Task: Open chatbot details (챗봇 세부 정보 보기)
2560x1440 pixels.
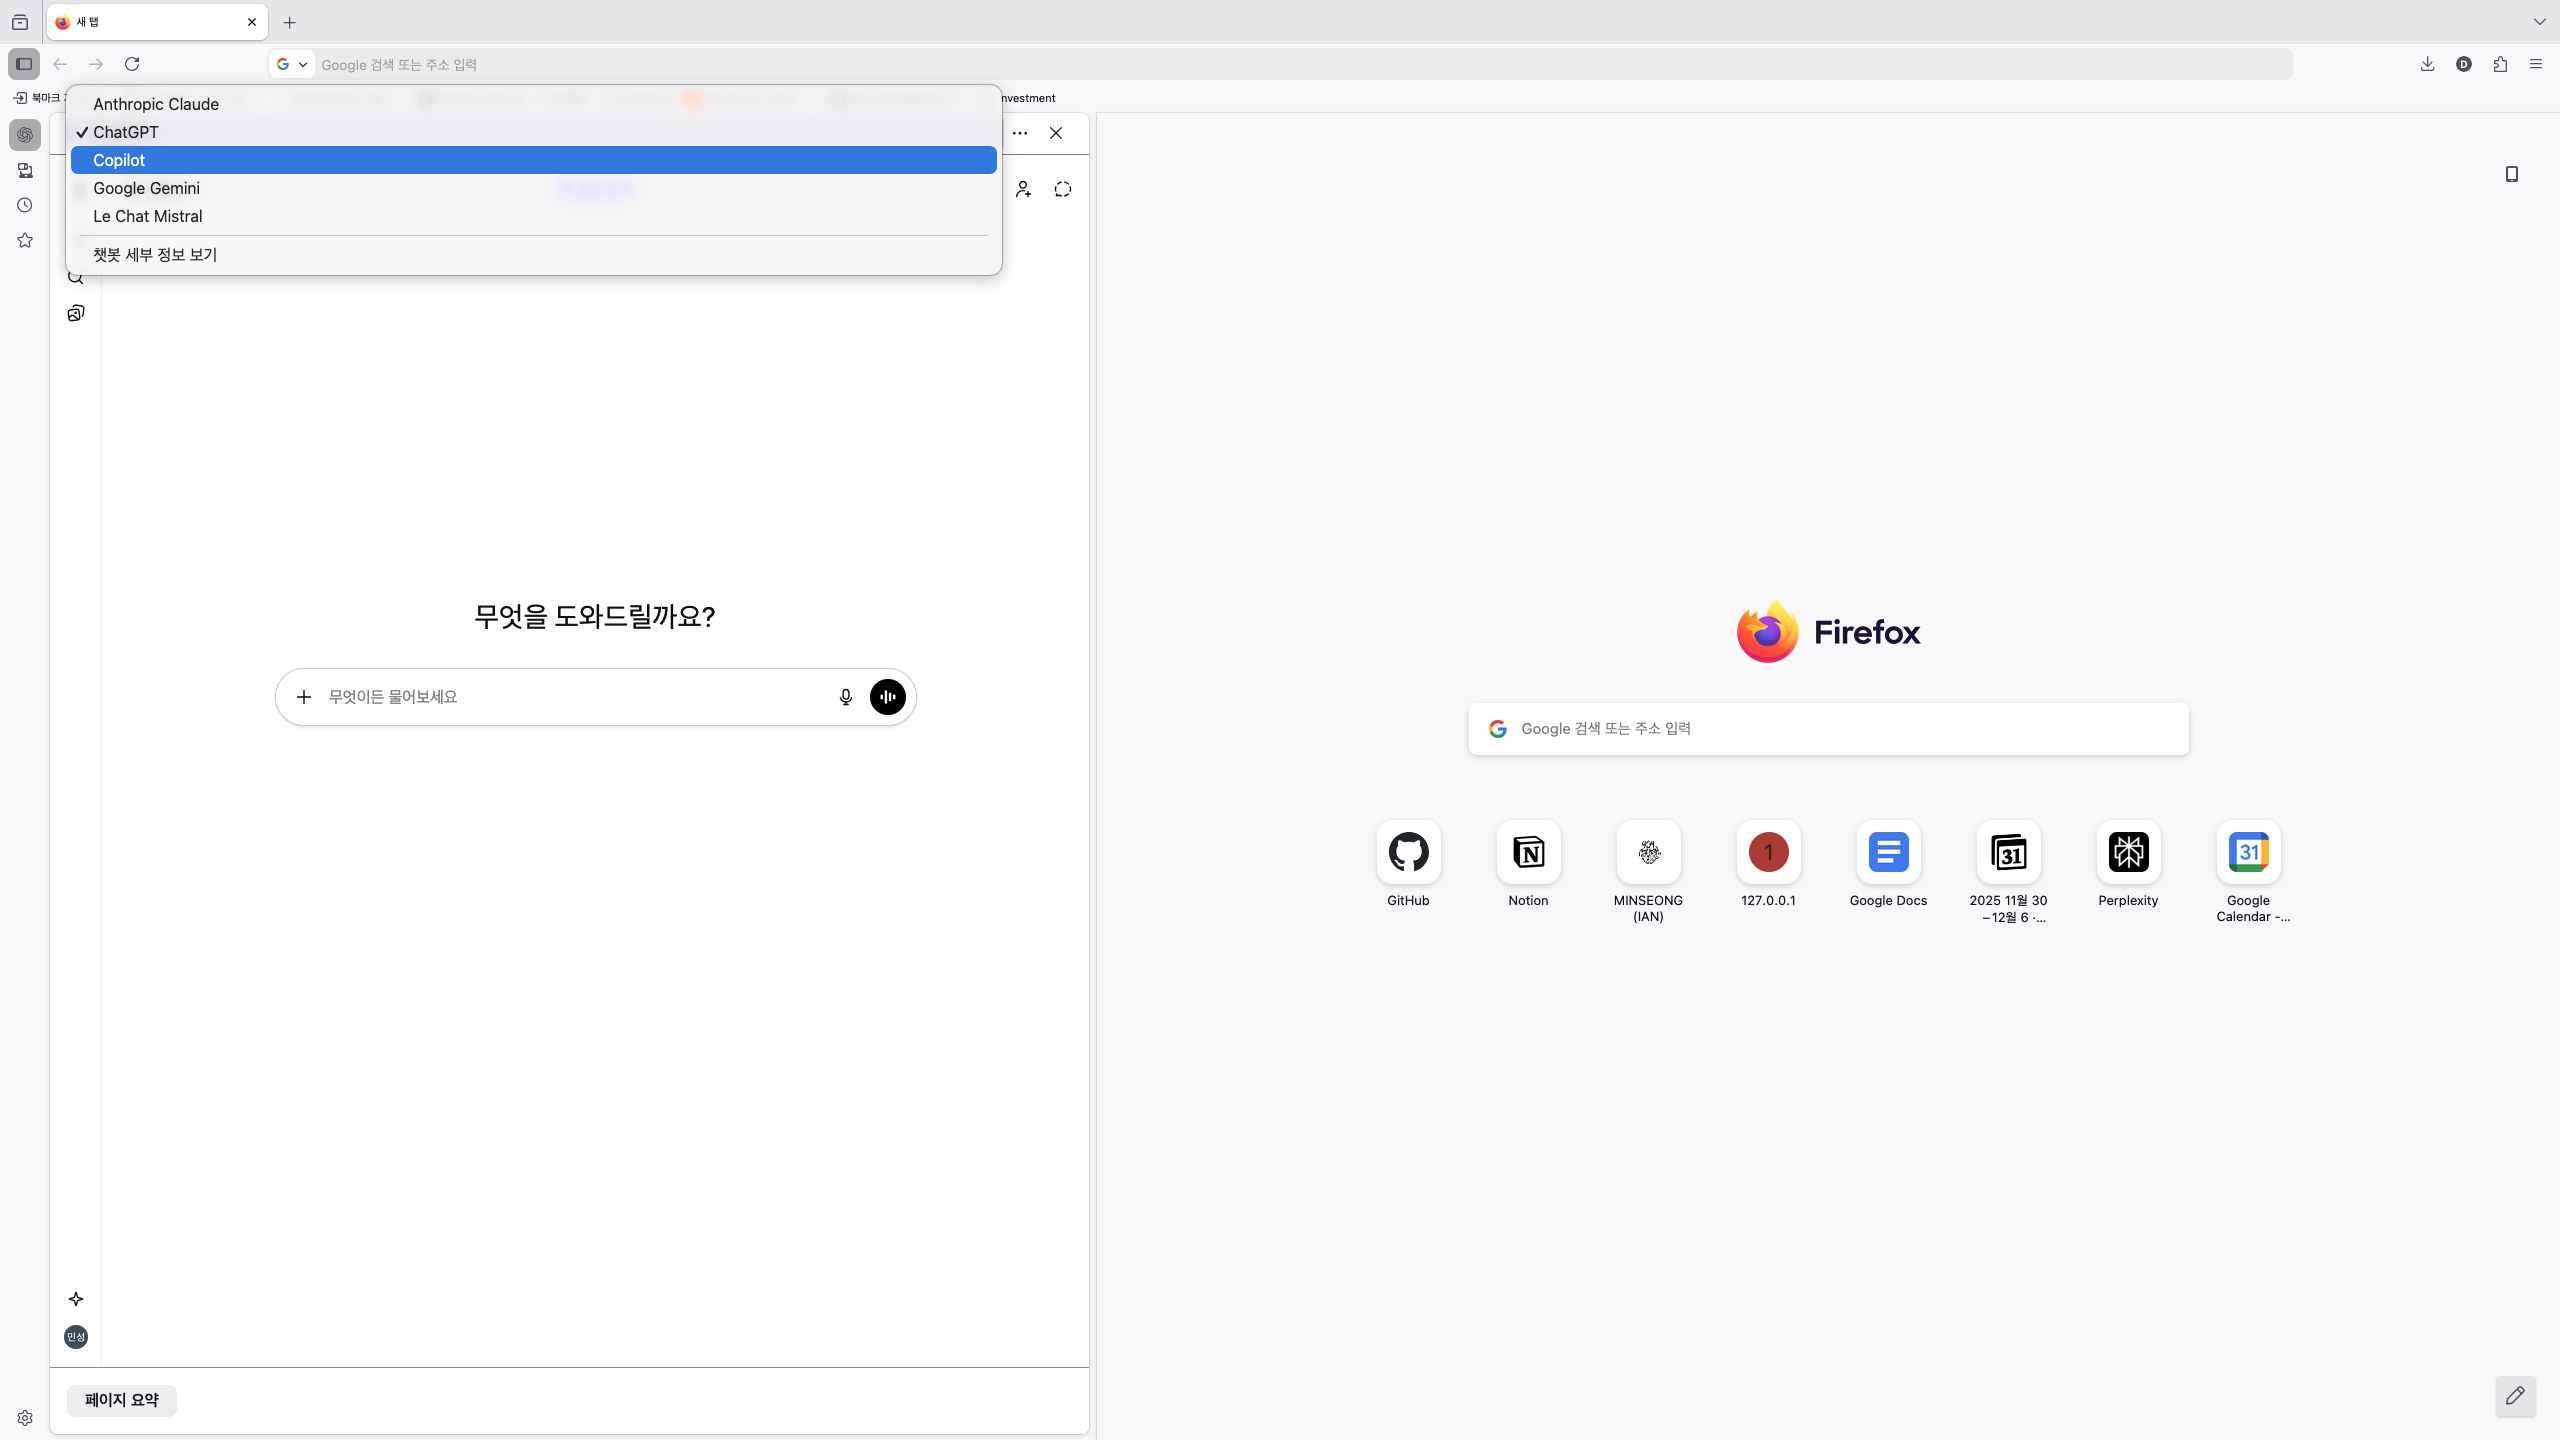Action: tap(155, 254)
